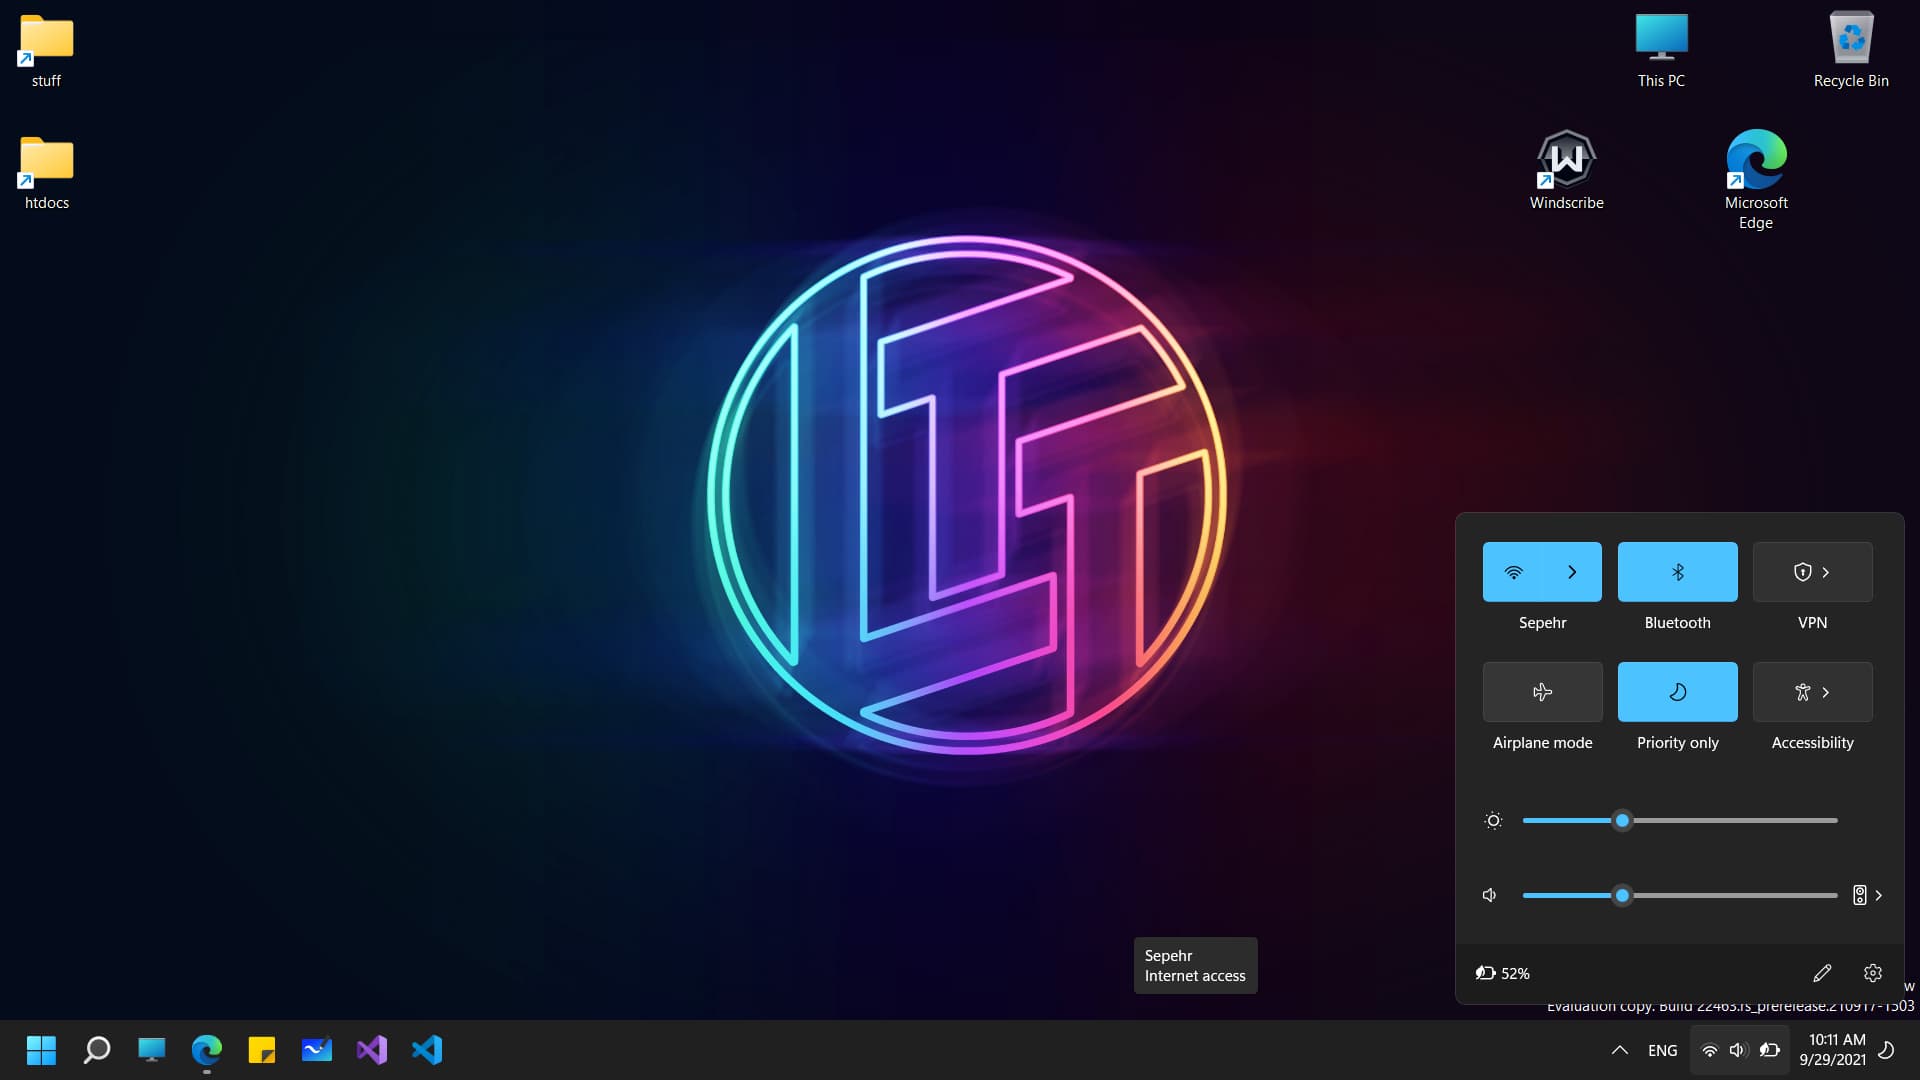The height and width of the screenshot is (1080, 1920).
Task: Open the Windows Start menu
Action: [41, 1050]
